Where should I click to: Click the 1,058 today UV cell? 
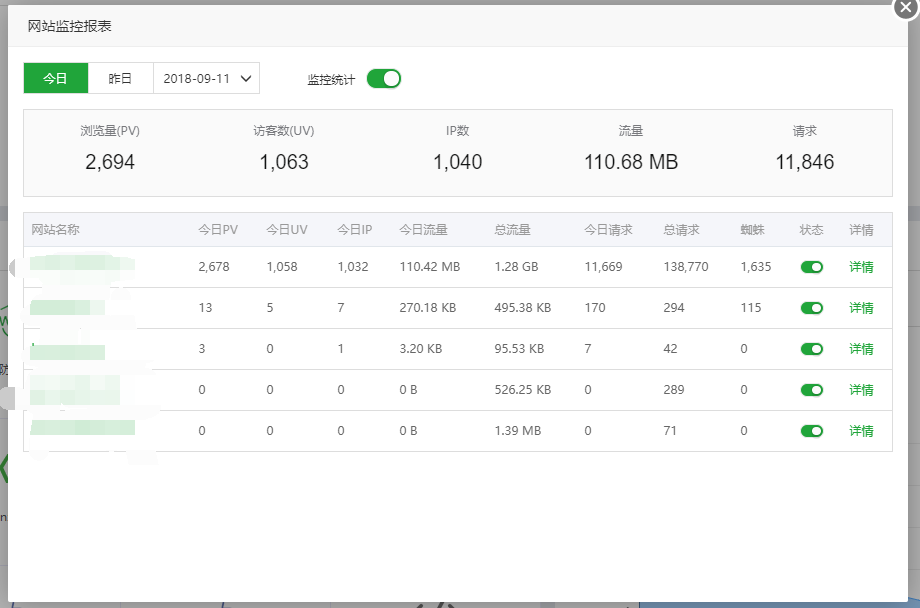(282, 267)
